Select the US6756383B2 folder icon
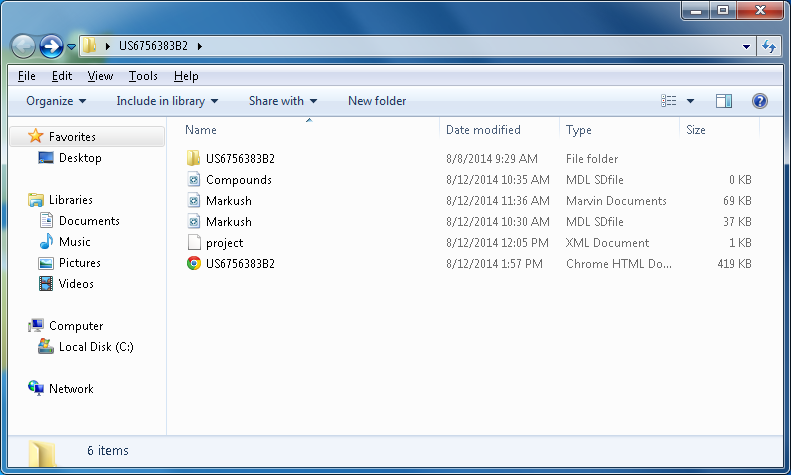This screenshot has height=475, width=791. tap(194, 159)
